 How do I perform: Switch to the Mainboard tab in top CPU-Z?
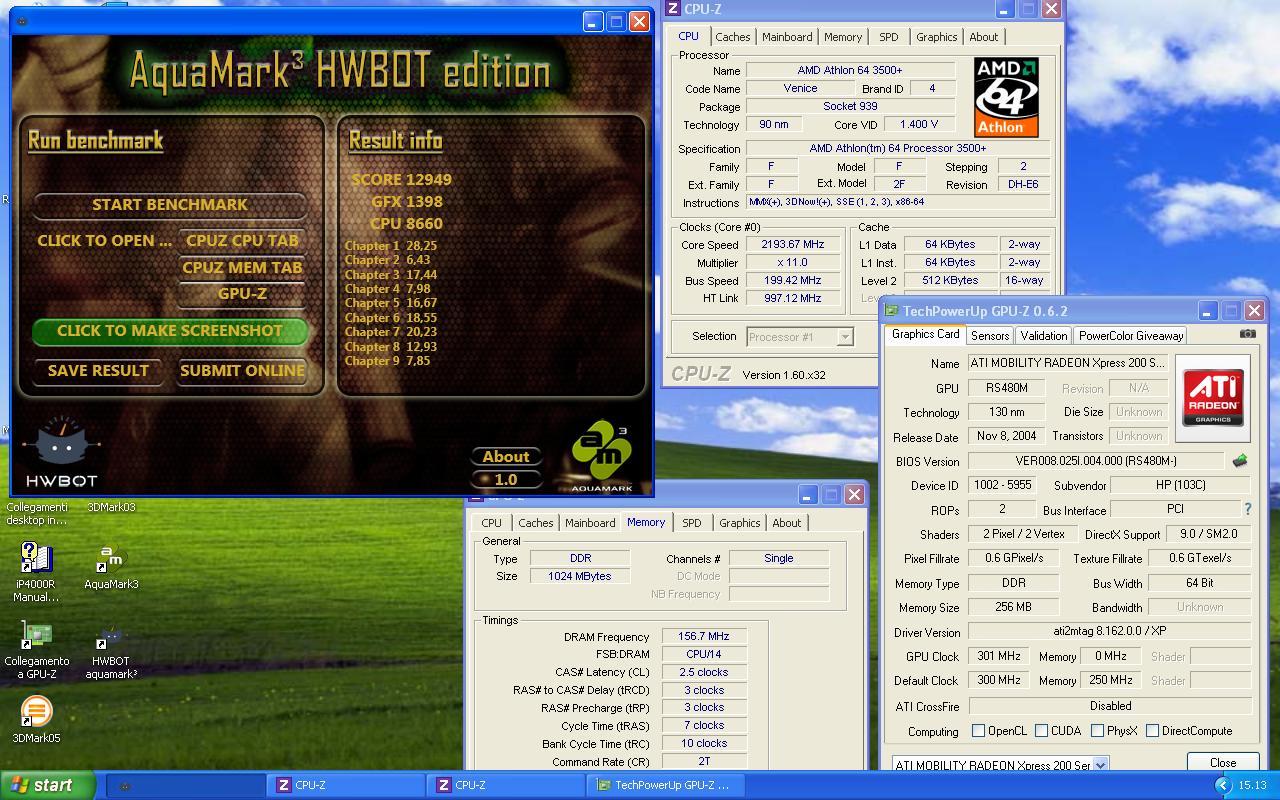[x=787, y=37]
